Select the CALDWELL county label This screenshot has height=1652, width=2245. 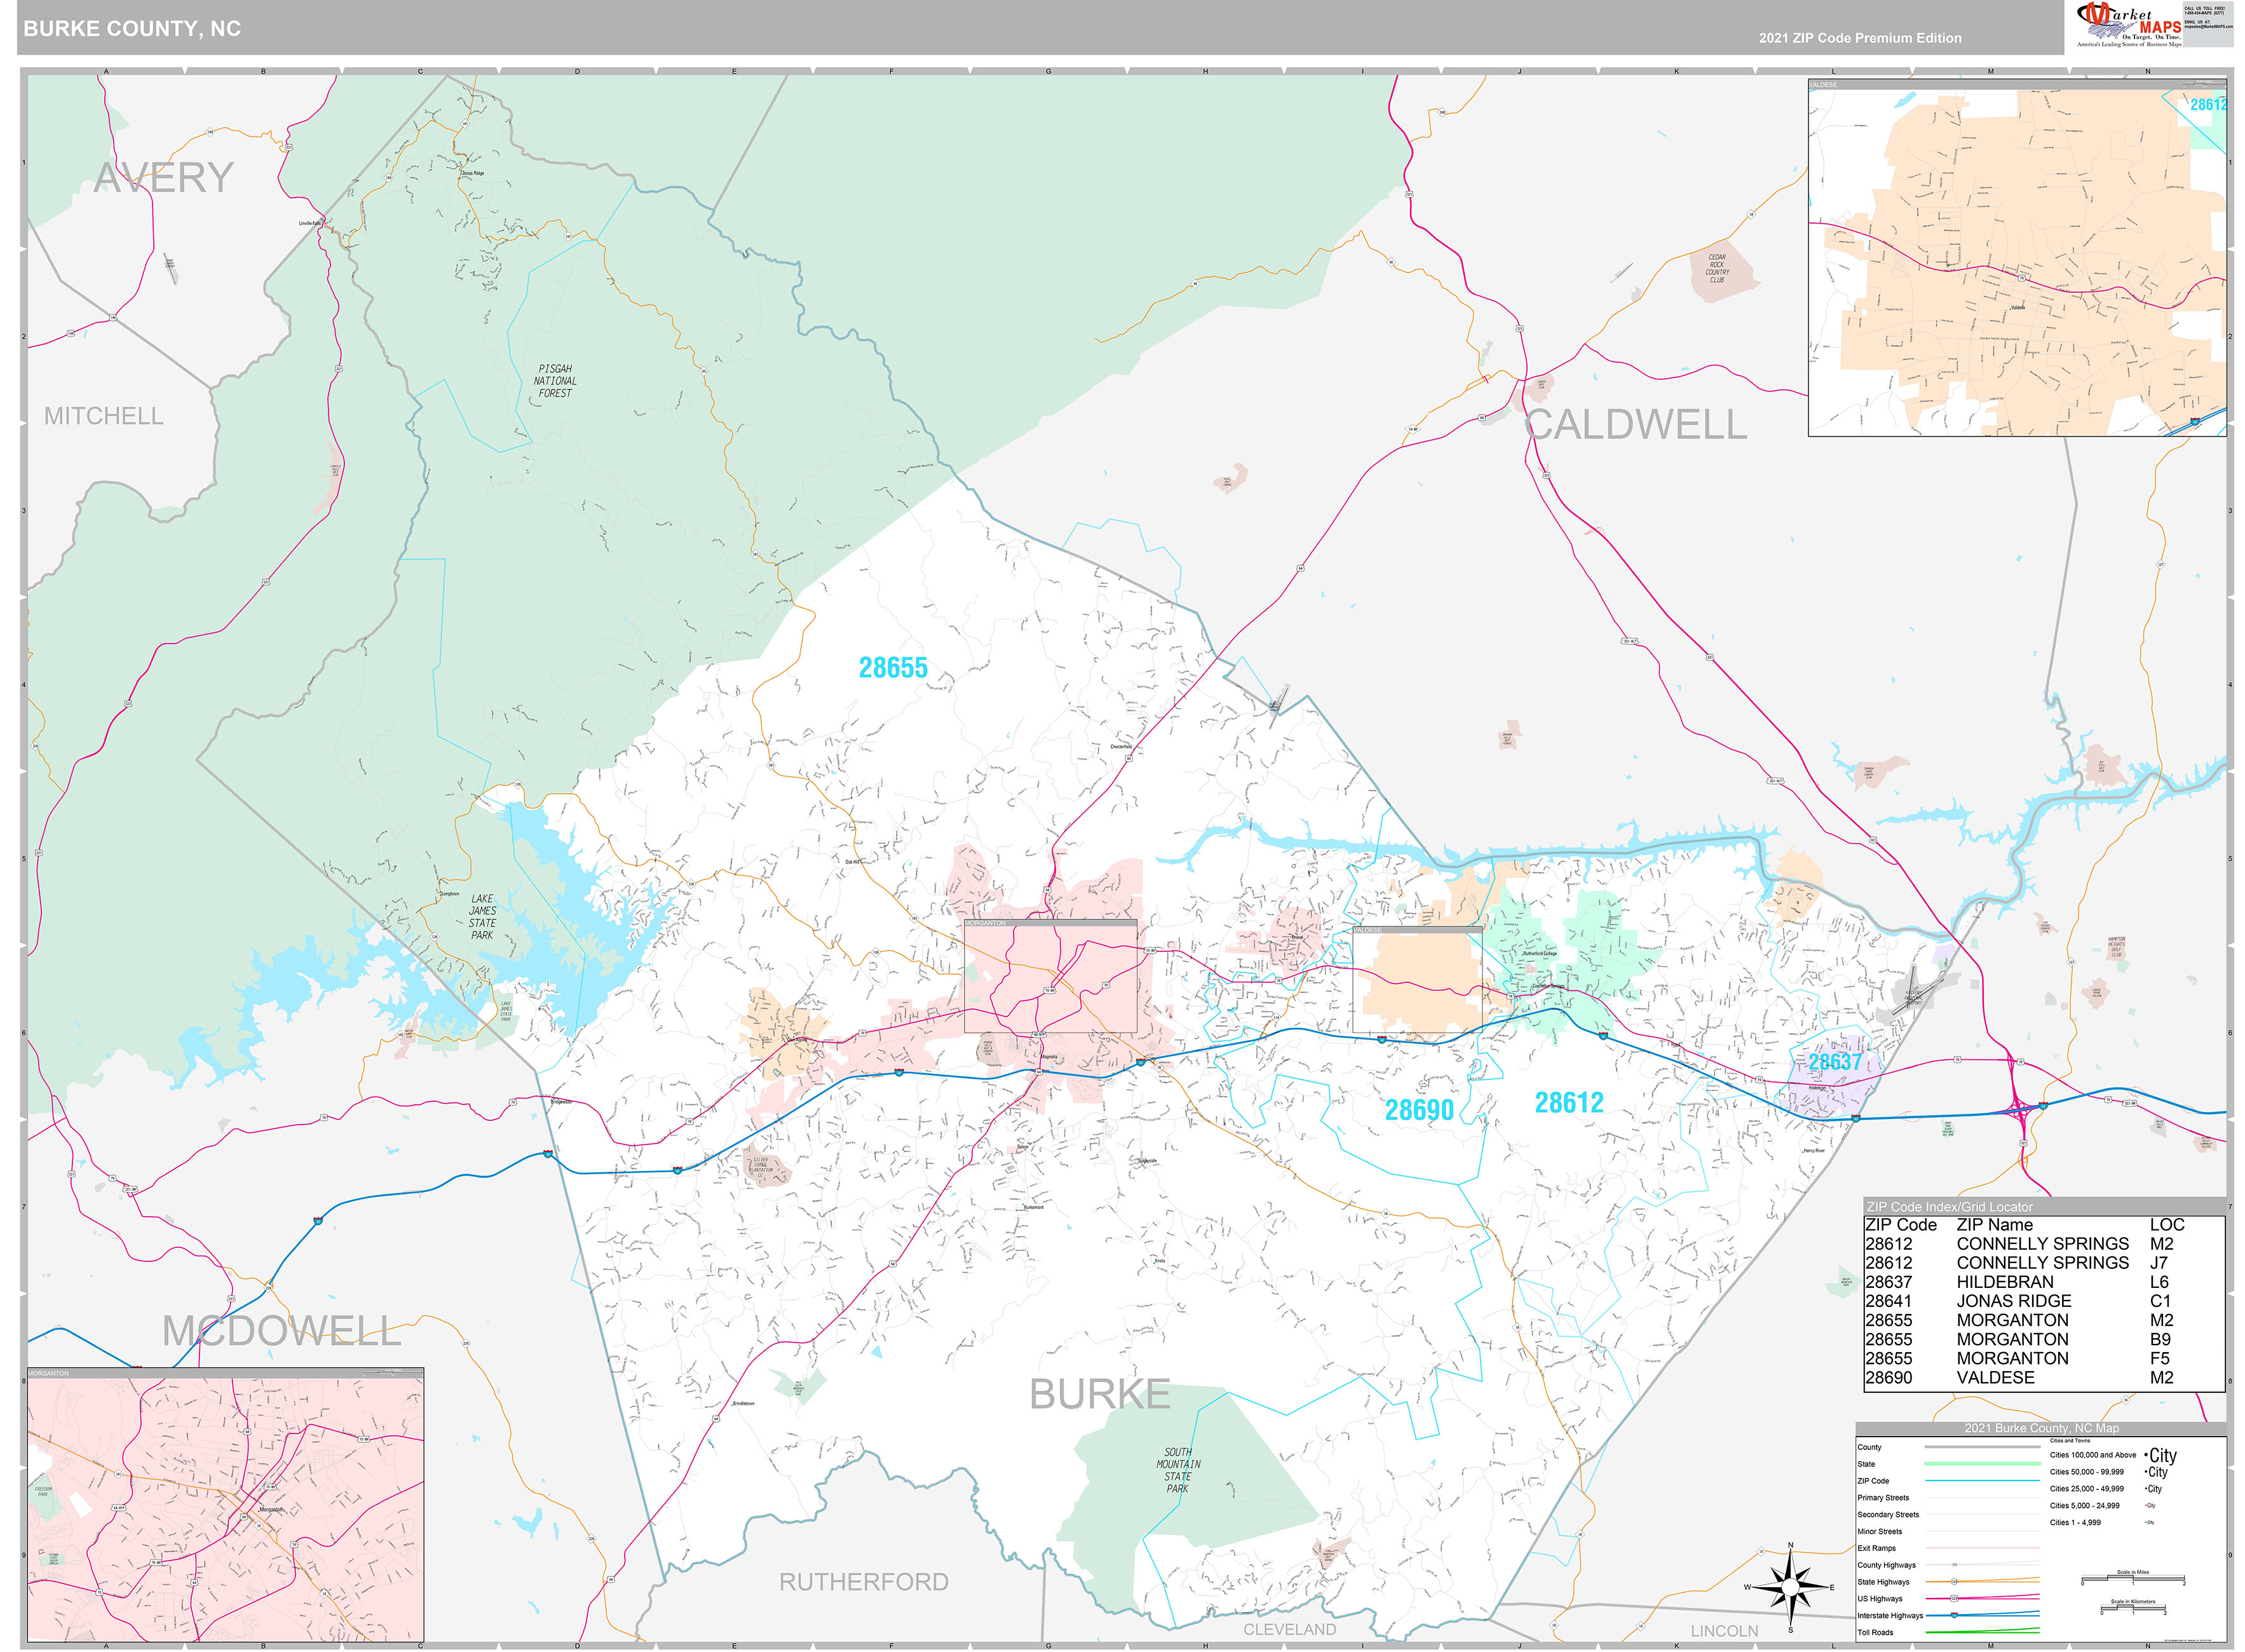click(1636, 425)
